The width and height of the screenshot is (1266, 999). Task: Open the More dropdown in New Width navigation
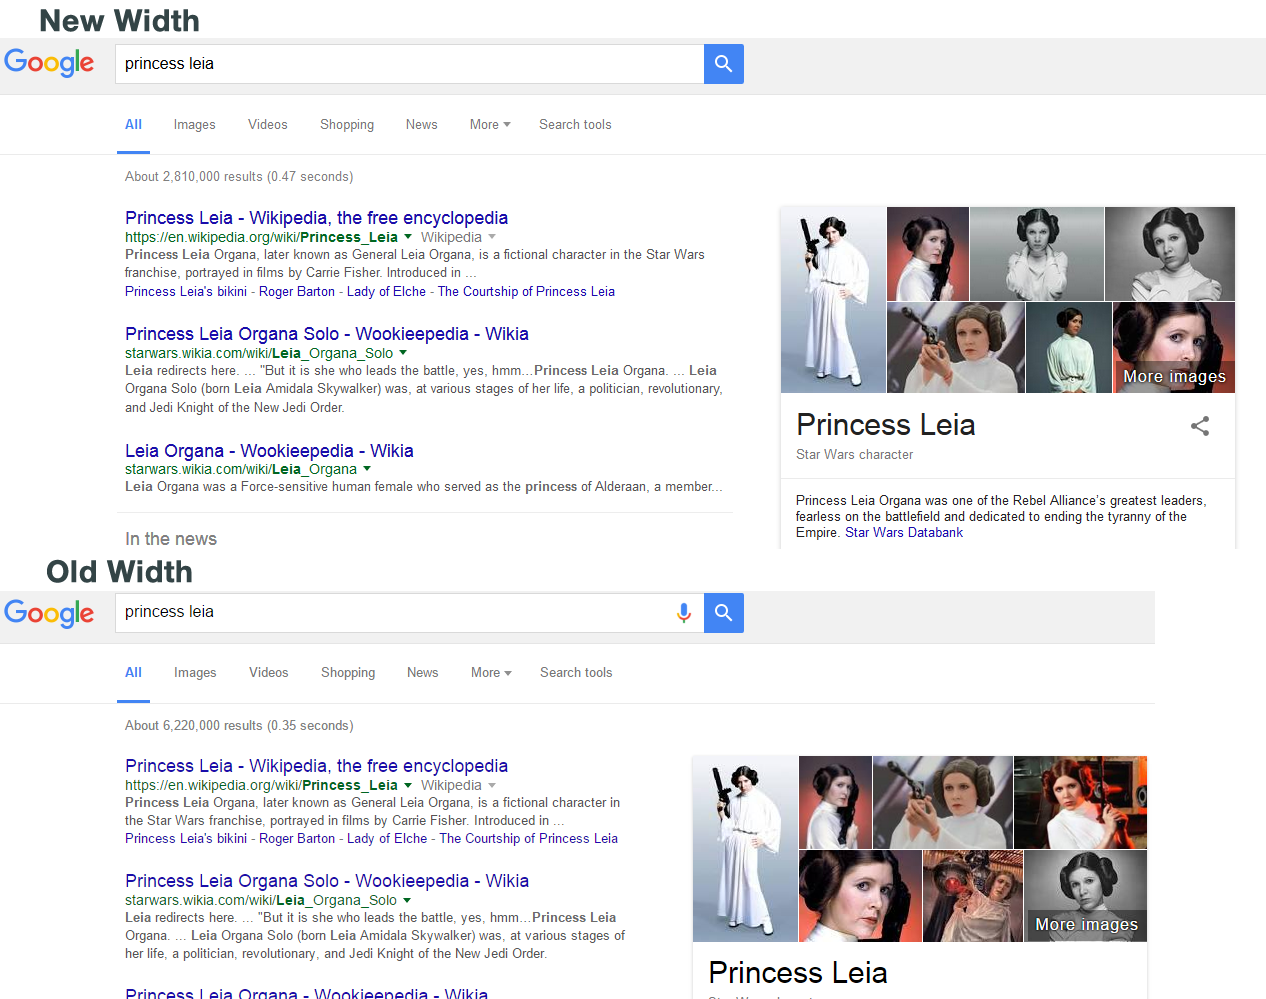(x=489, y=124)
